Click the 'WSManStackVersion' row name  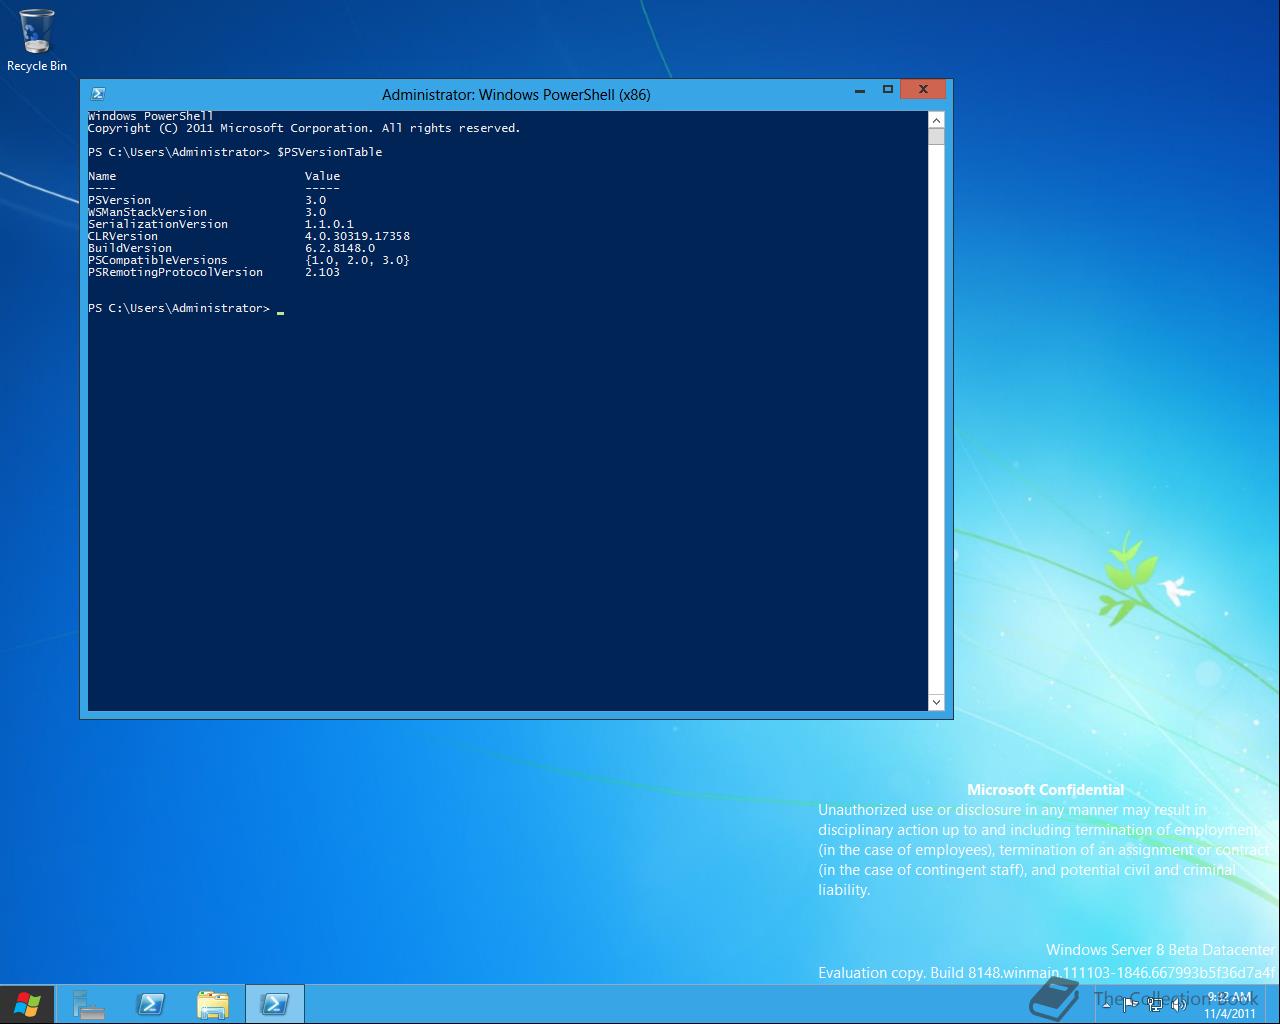(x=147, y=212)
